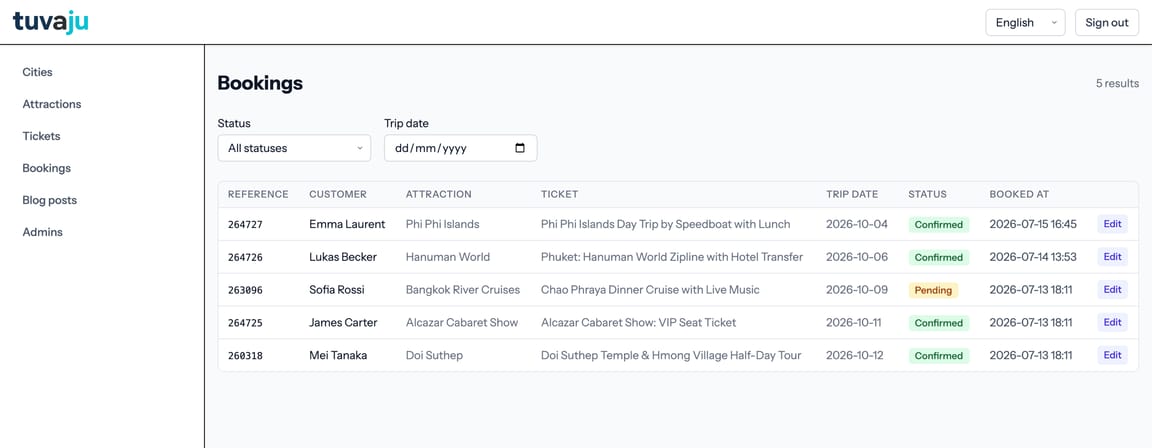
Task: Click the Hanuman World attraction cell
Action: click(447, 257)
